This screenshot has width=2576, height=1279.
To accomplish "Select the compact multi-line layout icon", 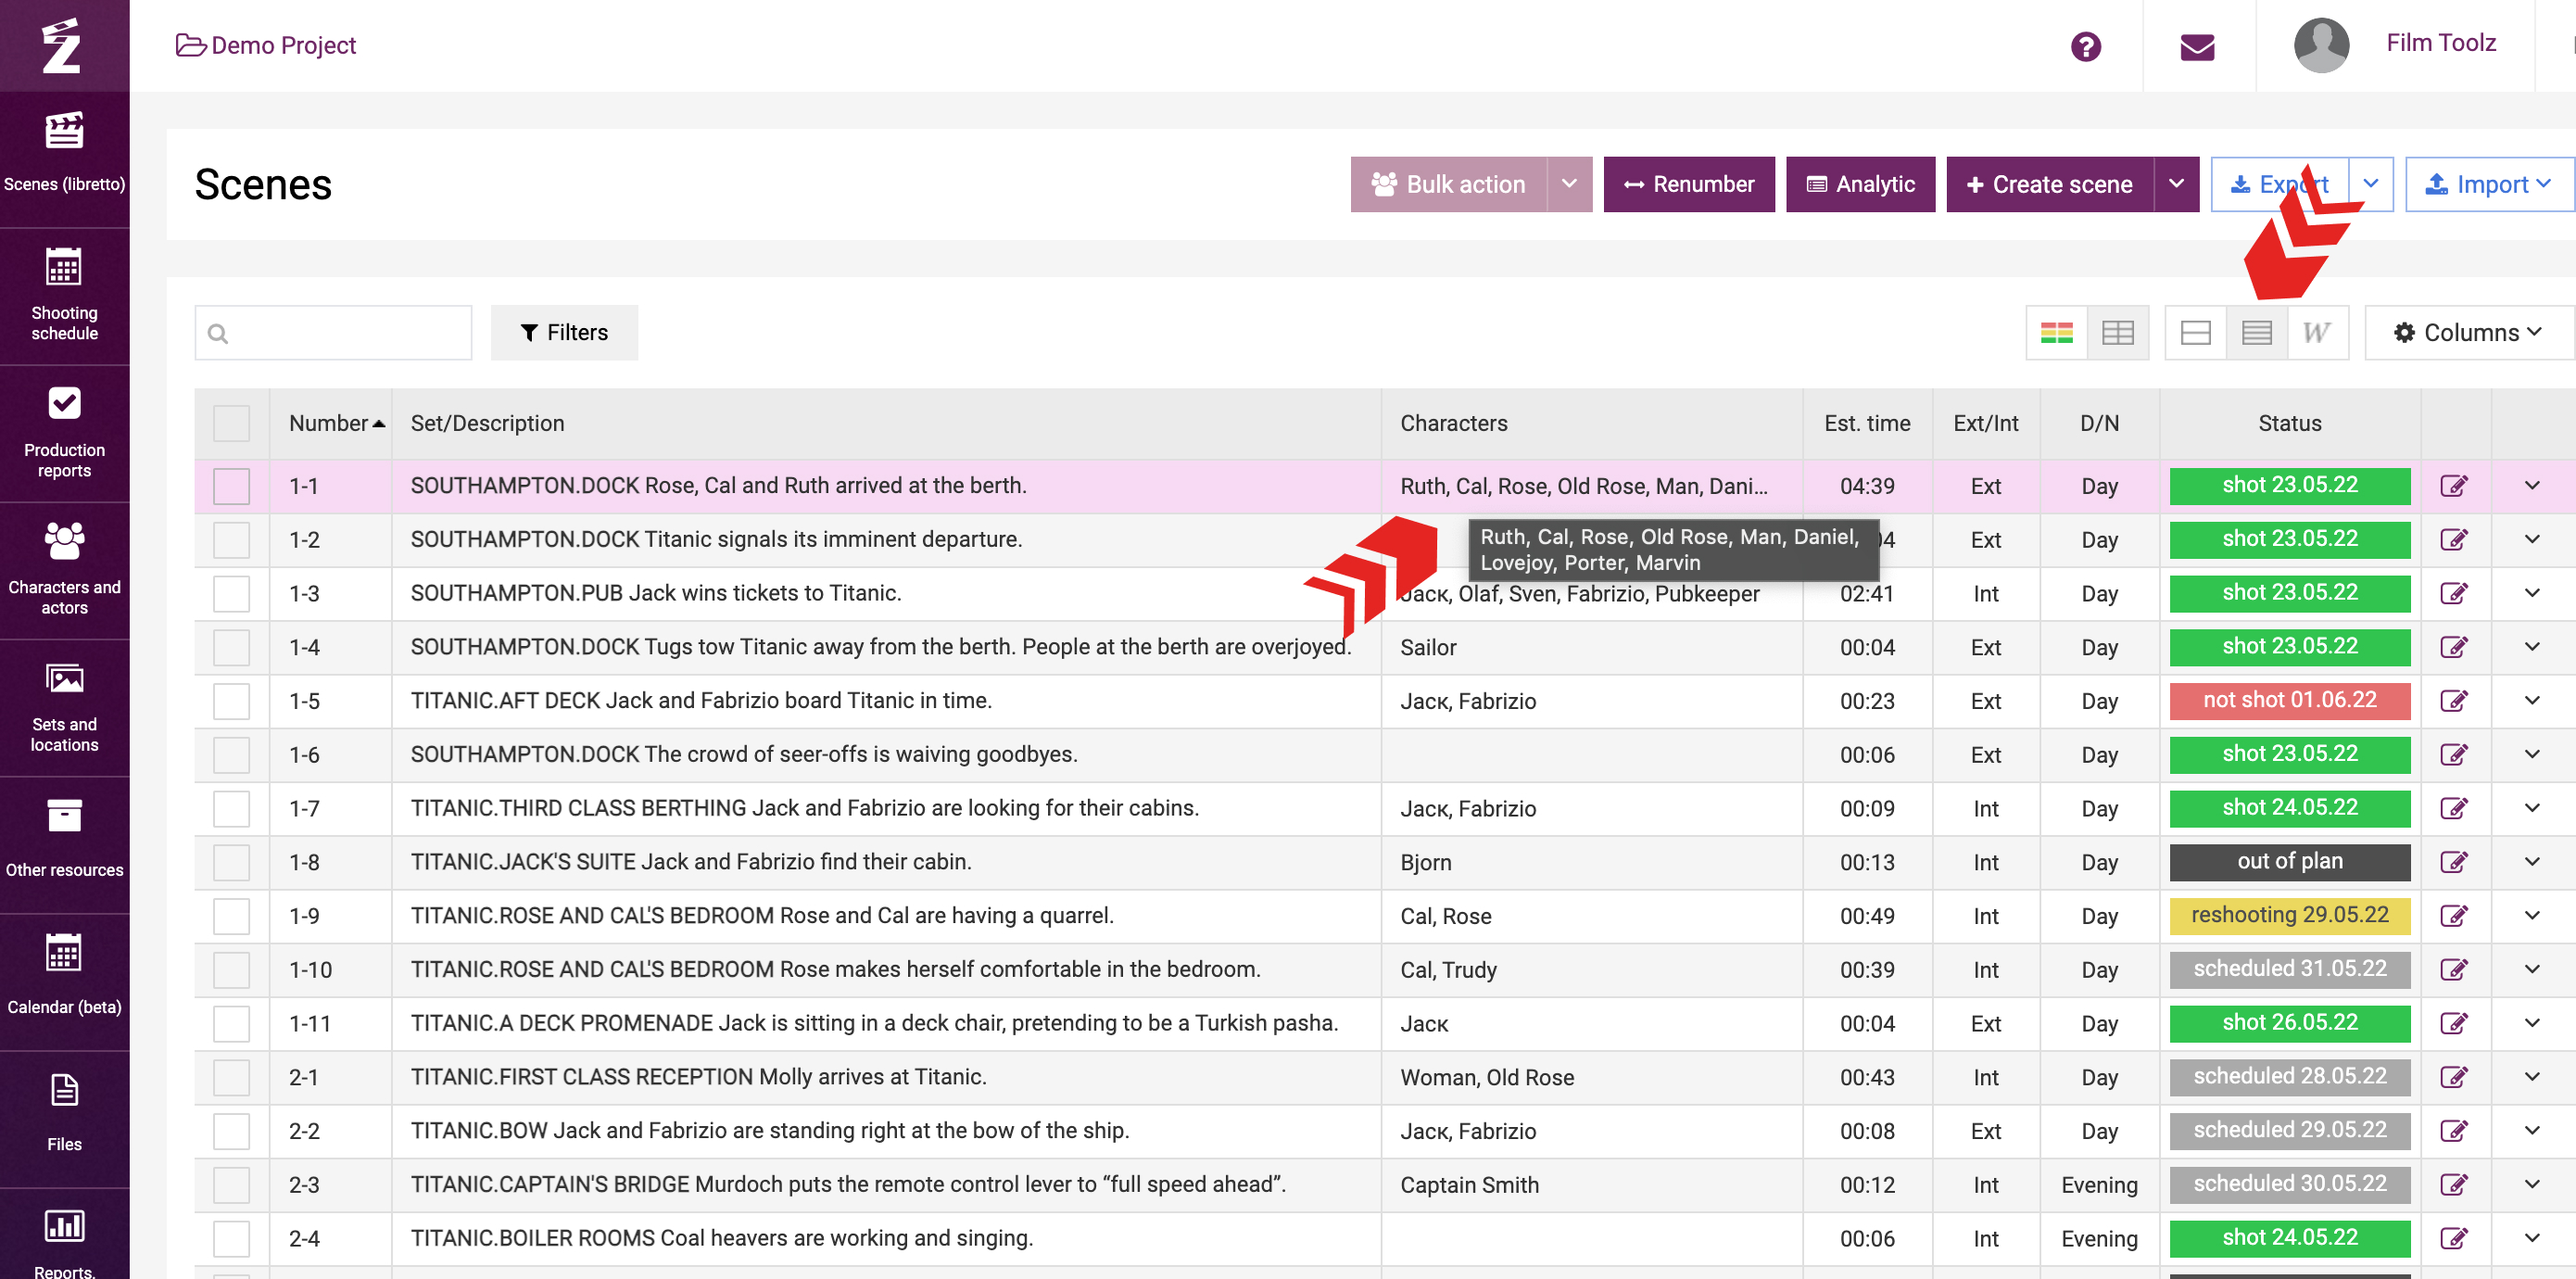I will 2256,333.
